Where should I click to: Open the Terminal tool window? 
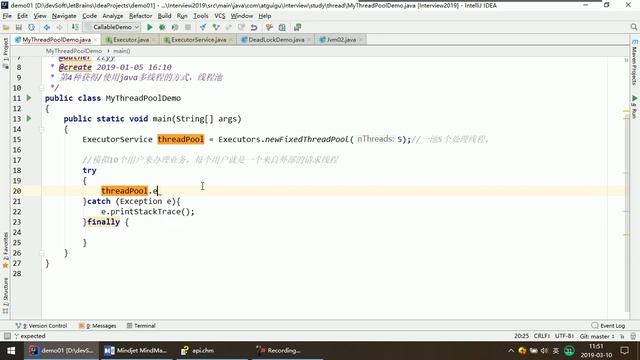141,326
